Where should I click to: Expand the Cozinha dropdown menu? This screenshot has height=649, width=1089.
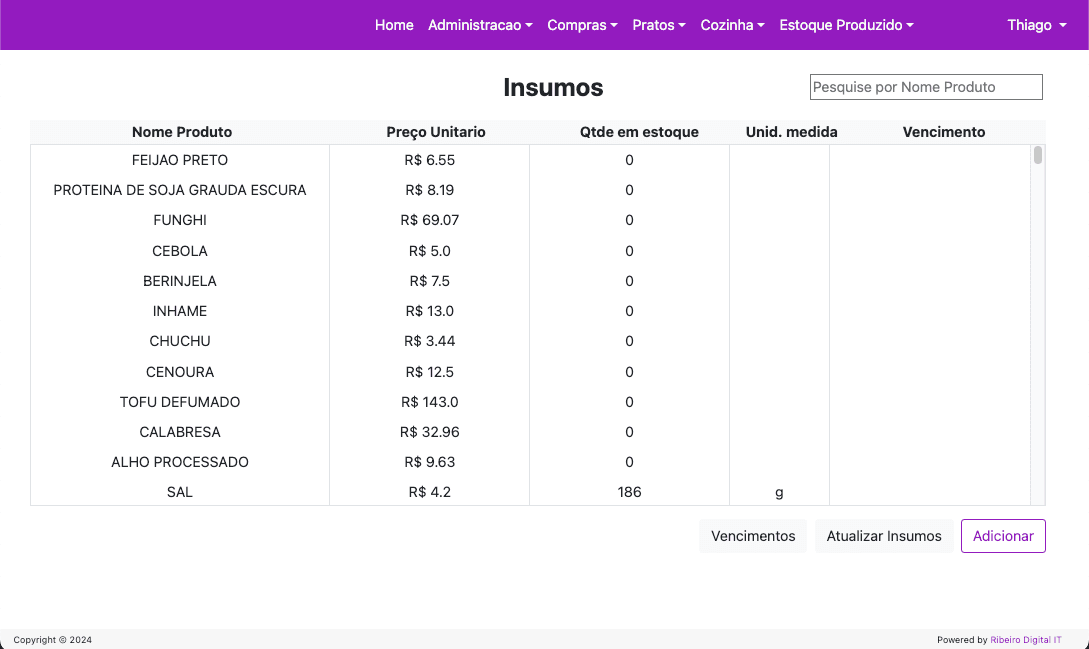pyautogui.click(x=731, y=25)
